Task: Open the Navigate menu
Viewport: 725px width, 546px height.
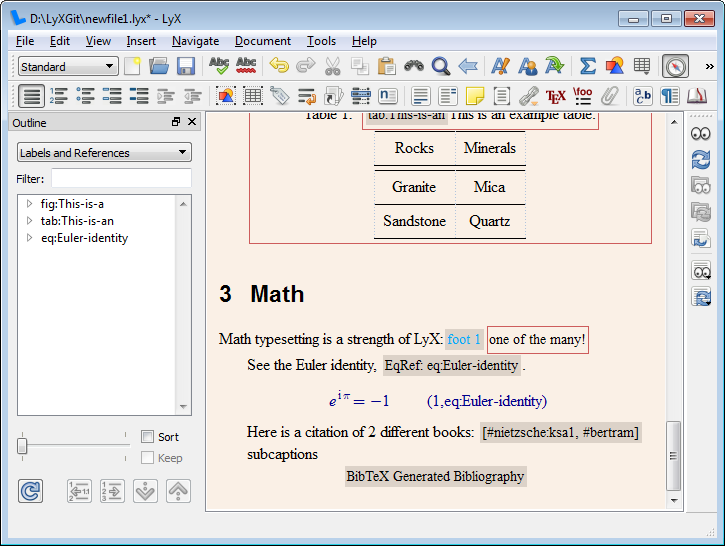Action: [x=196, y=41]
